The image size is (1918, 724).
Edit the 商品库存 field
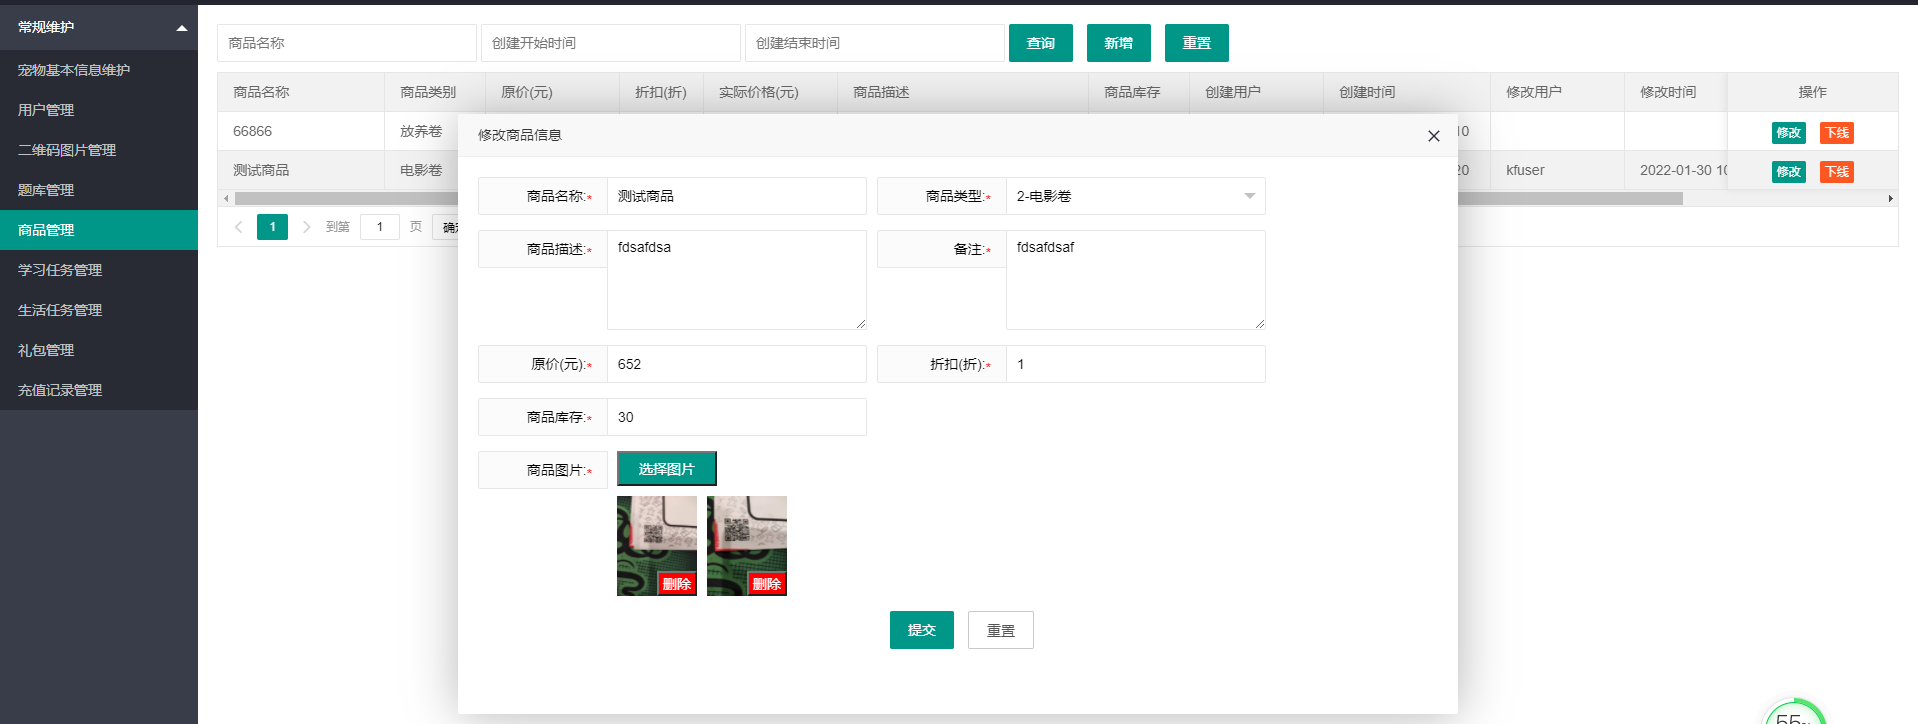pyautogui.click(x=736, y=417)
